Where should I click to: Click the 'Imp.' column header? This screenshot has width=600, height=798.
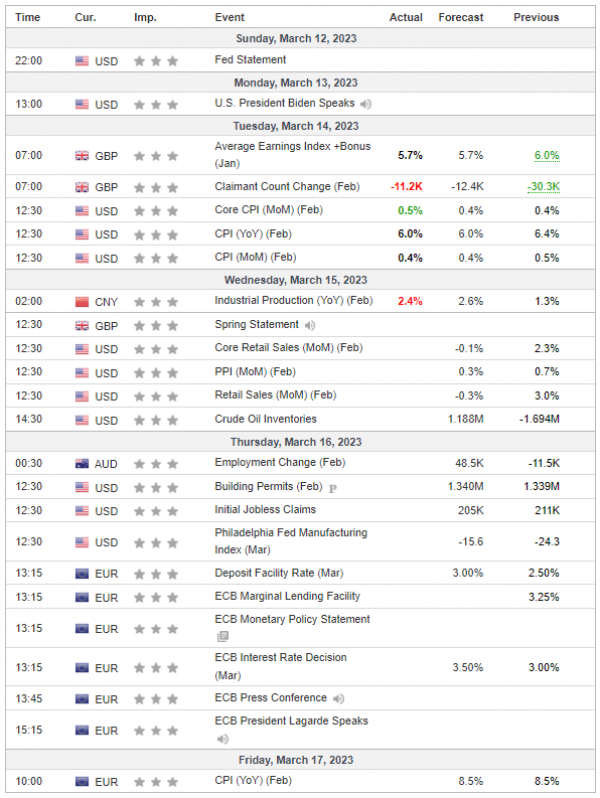coord(145,17)
